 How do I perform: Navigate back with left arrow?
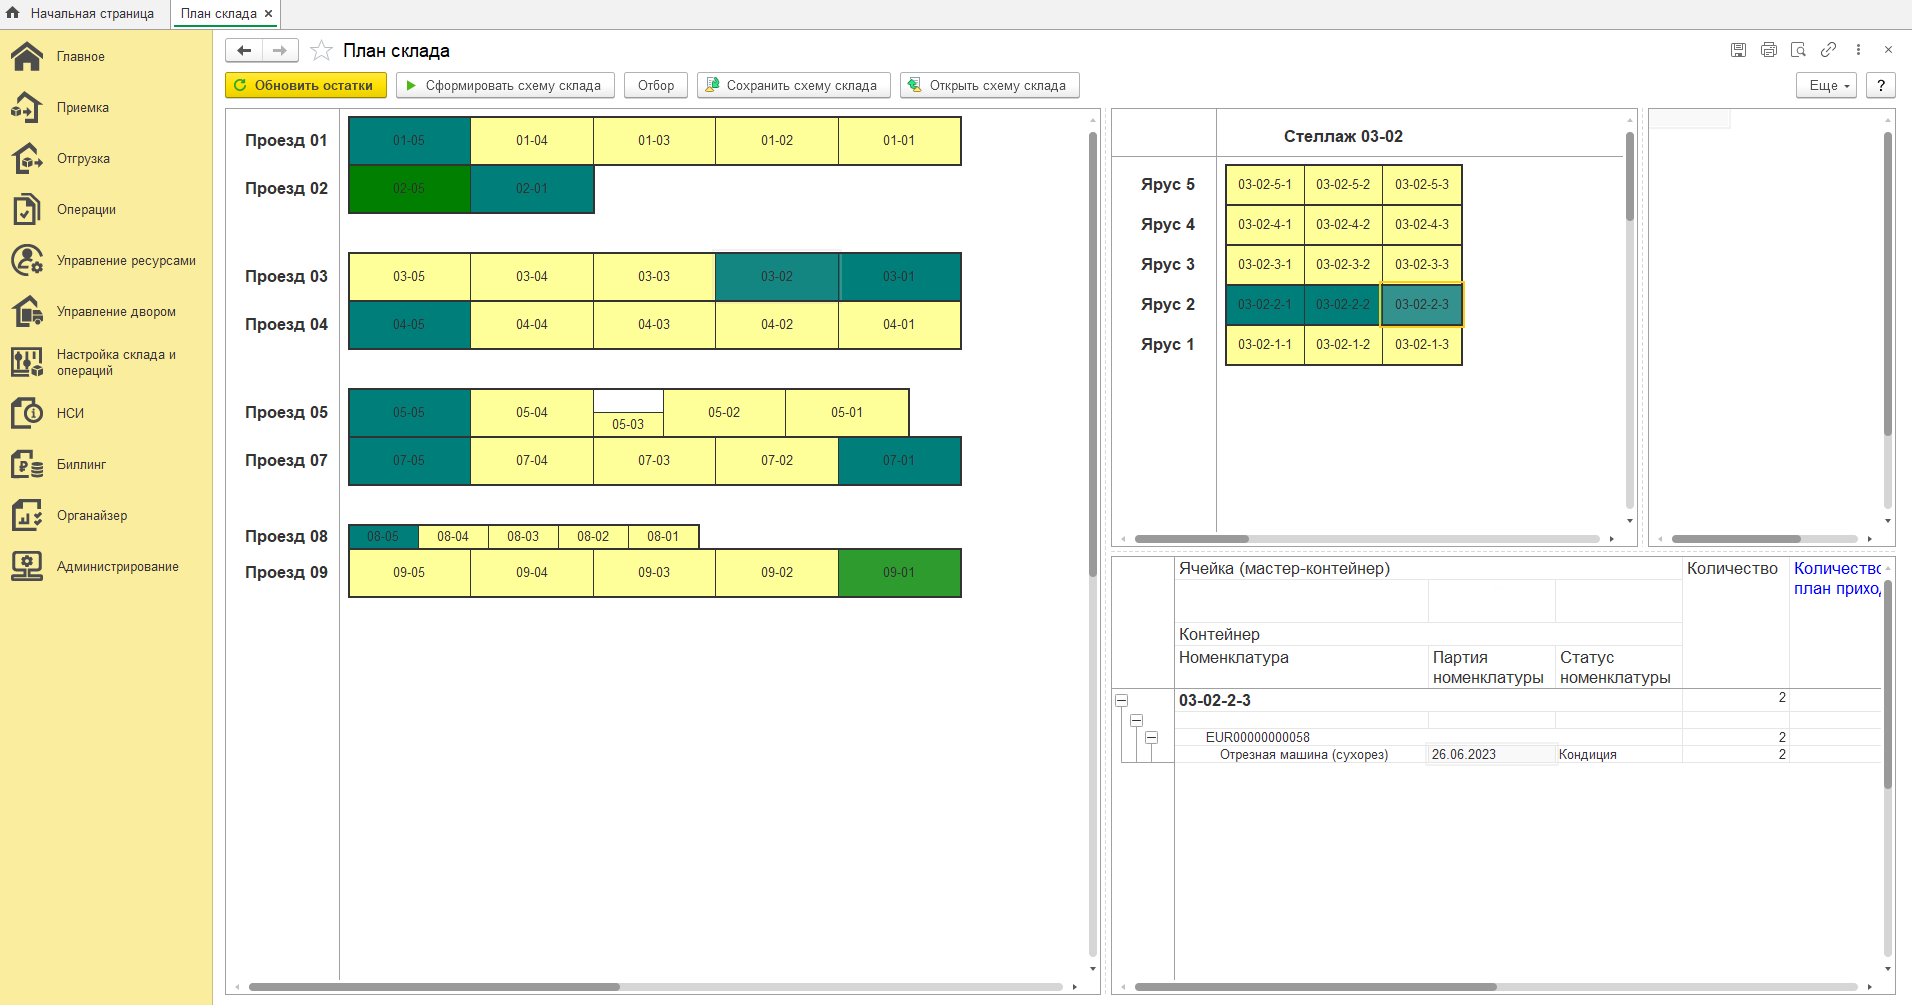[x=244, y=50]
